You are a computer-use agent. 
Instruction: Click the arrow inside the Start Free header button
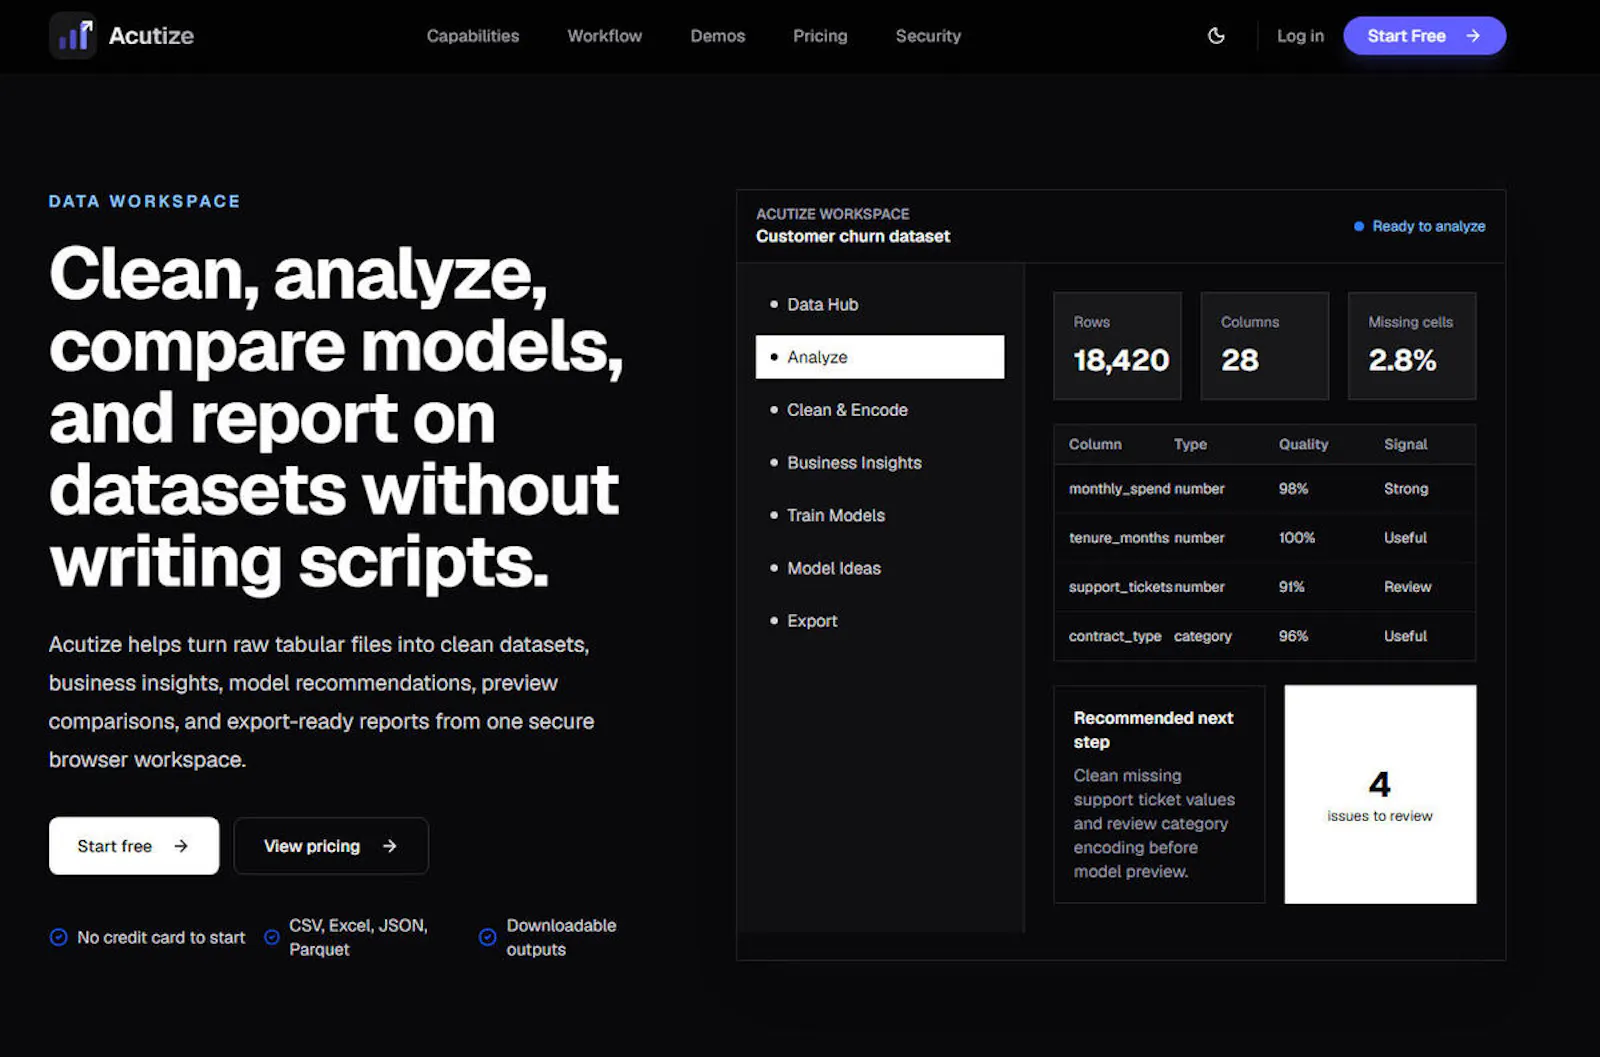click(1473, 36)
